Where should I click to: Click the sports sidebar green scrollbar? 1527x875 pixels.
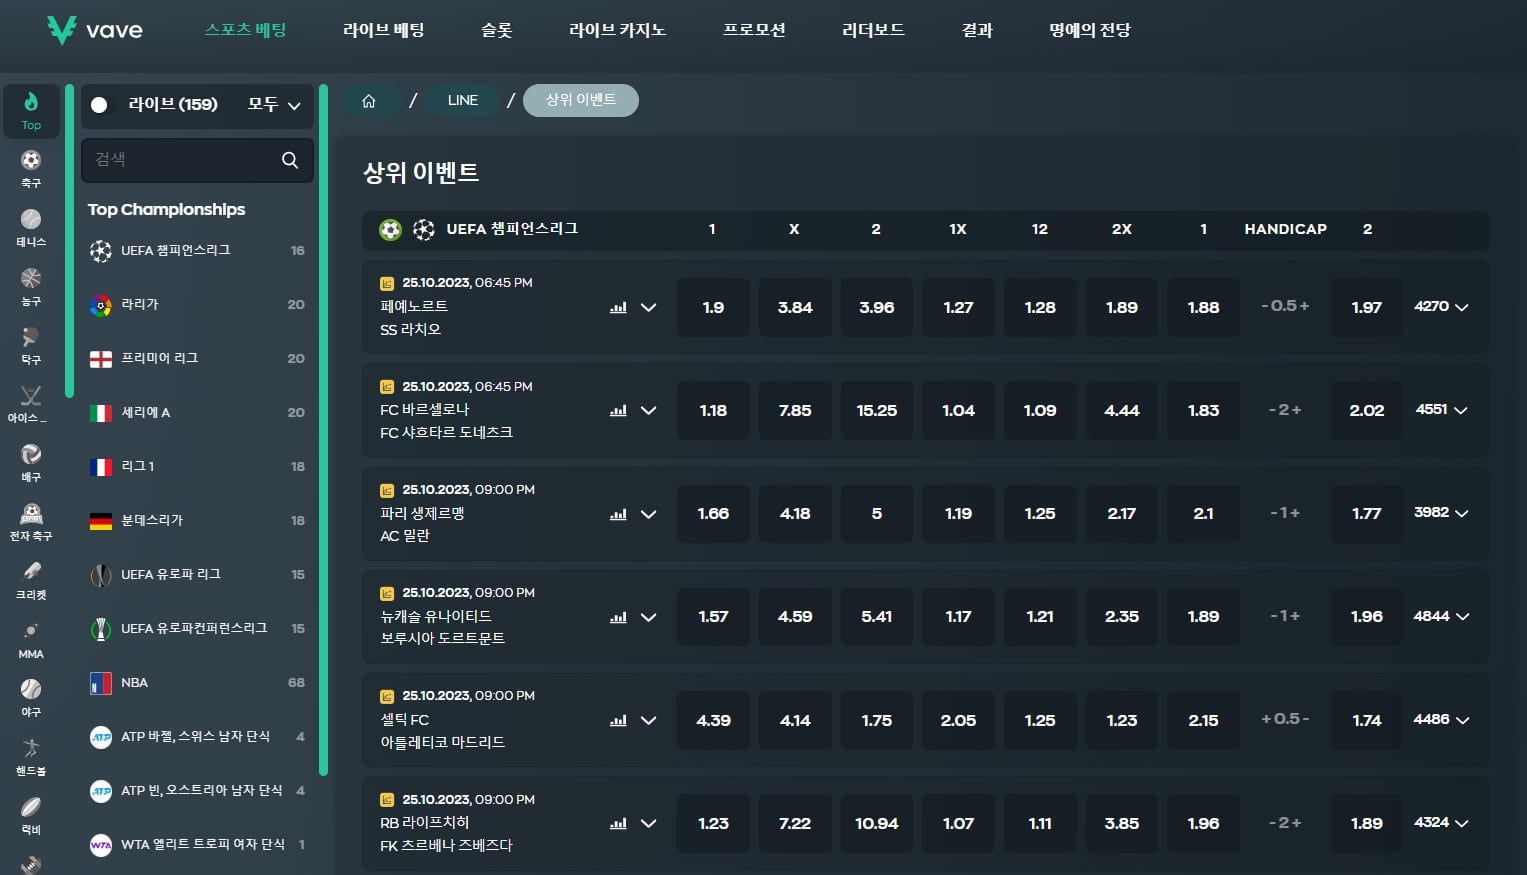tap(69, 241)
